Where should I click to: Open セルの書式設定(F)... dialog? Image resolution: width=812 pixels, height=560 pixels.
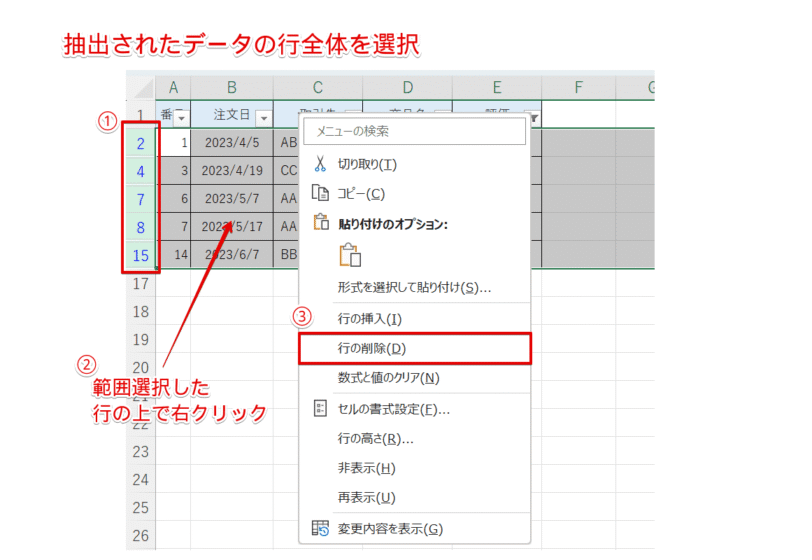(415, 409)
